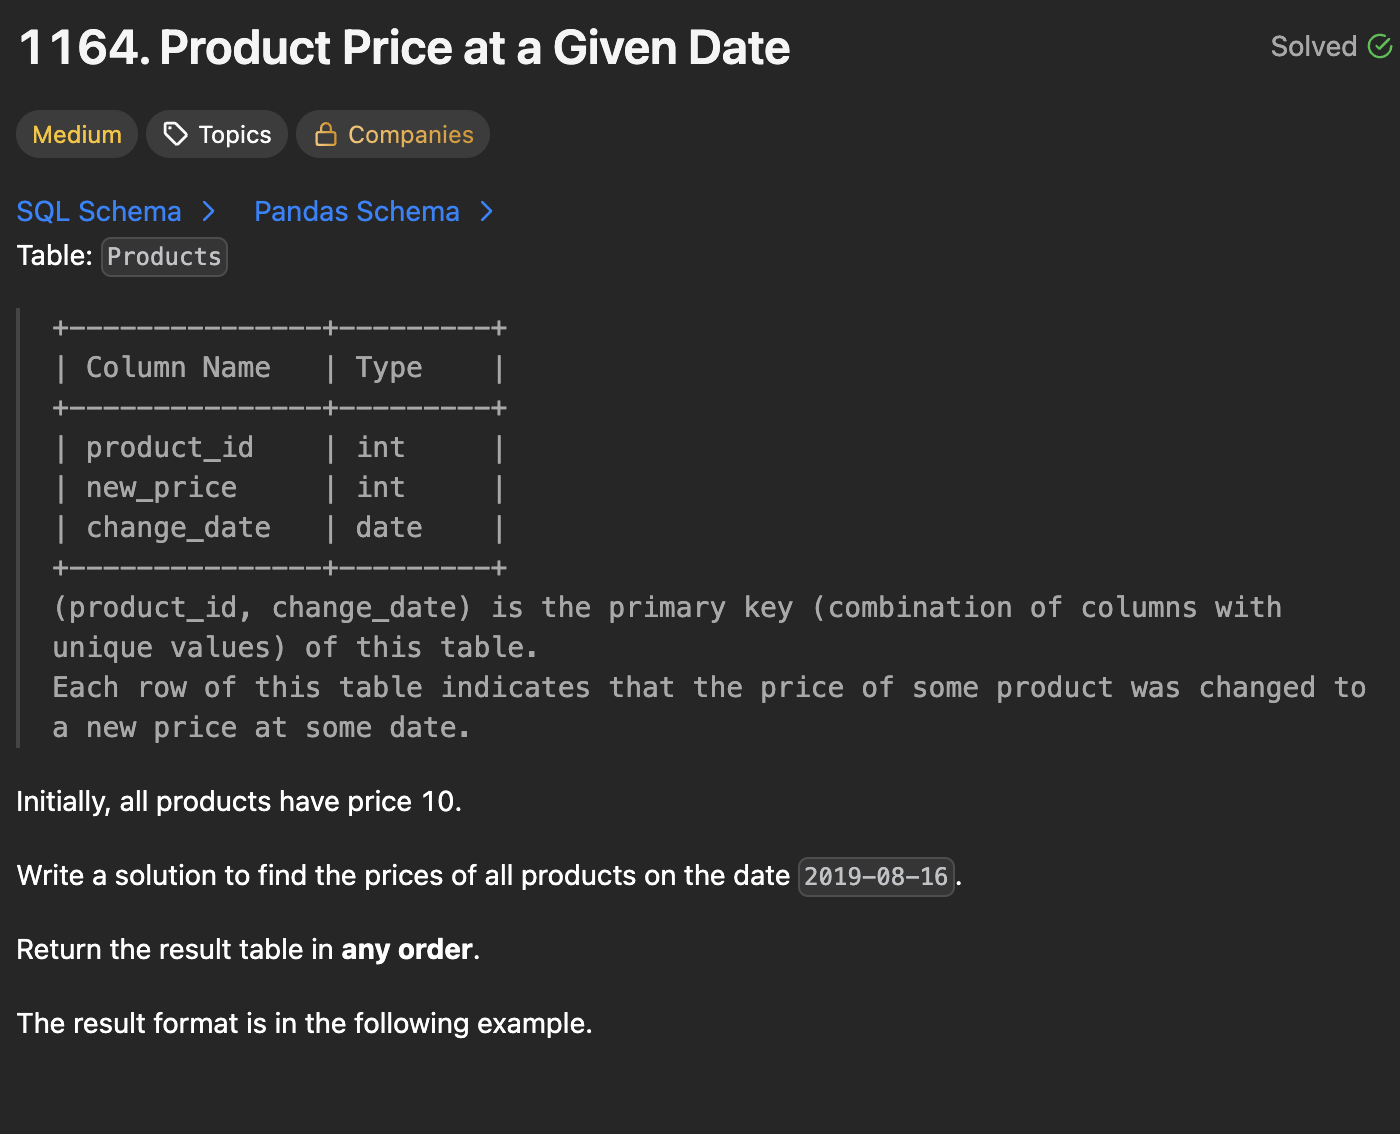Expand the SQL Schema chevron arrow
Viewport: 1400px width, 1134px height.
point(208,211)
